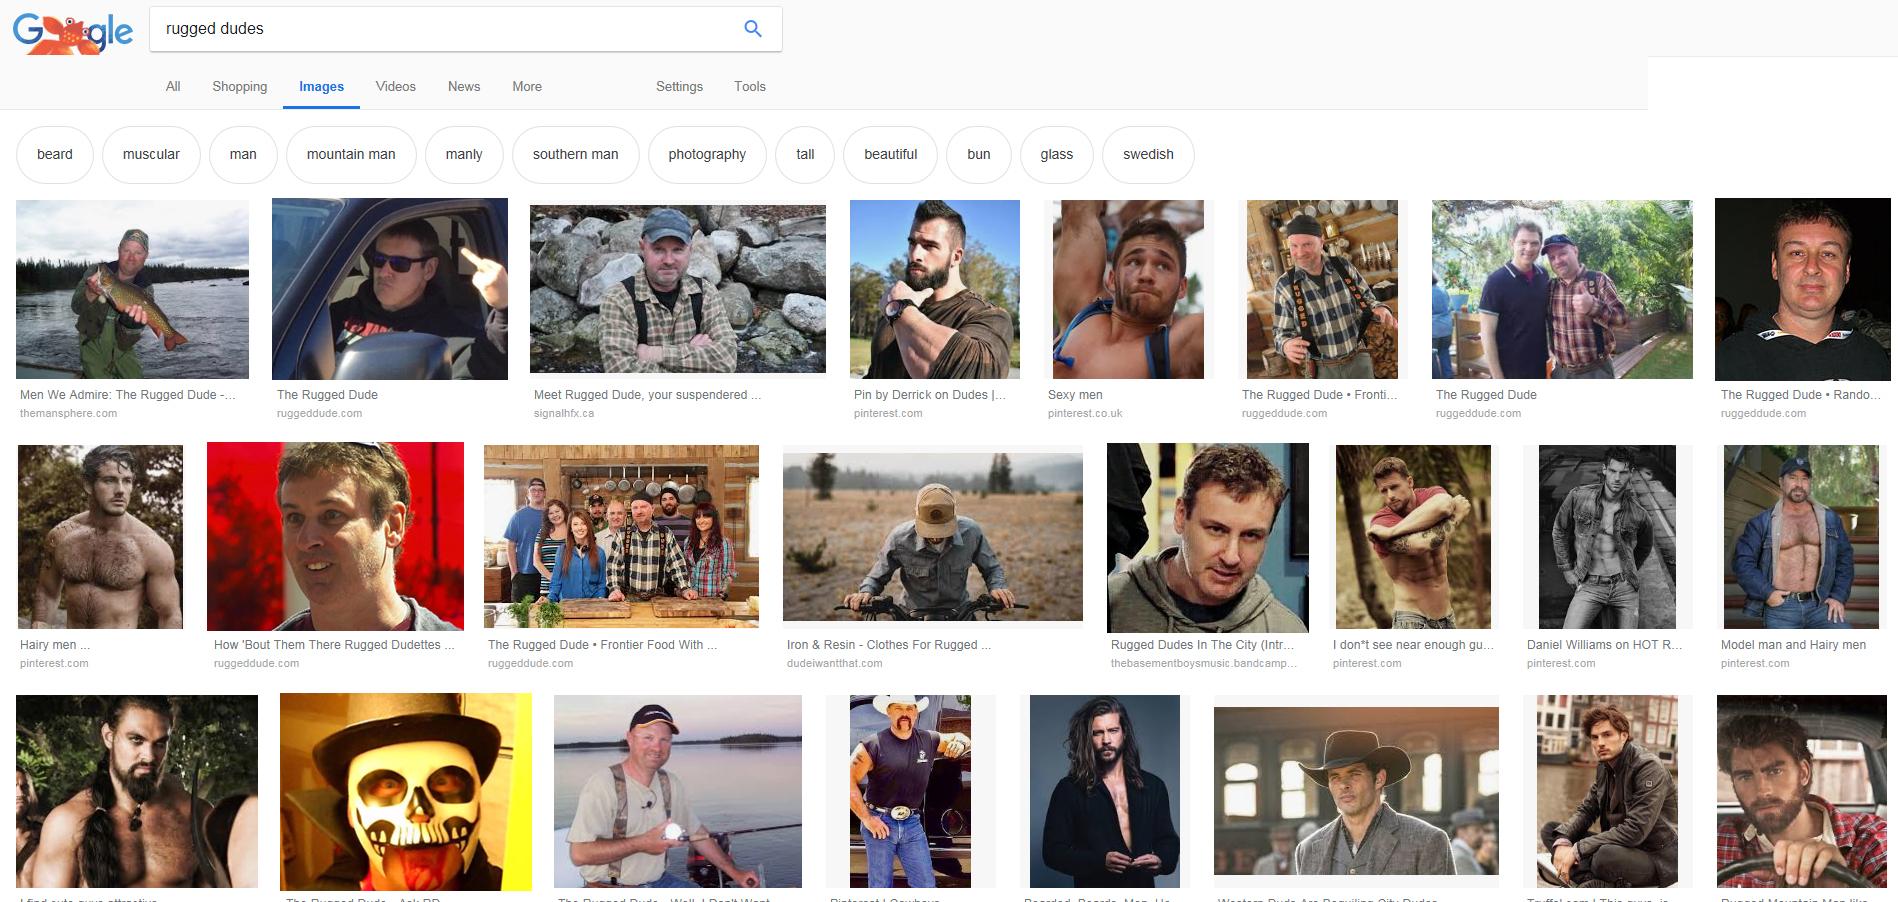Image resolution: width=1898 pixels, height=902 pixels.
Task: Open 'I don't see near enough gu...' caption
Action: pos(1413,645)
